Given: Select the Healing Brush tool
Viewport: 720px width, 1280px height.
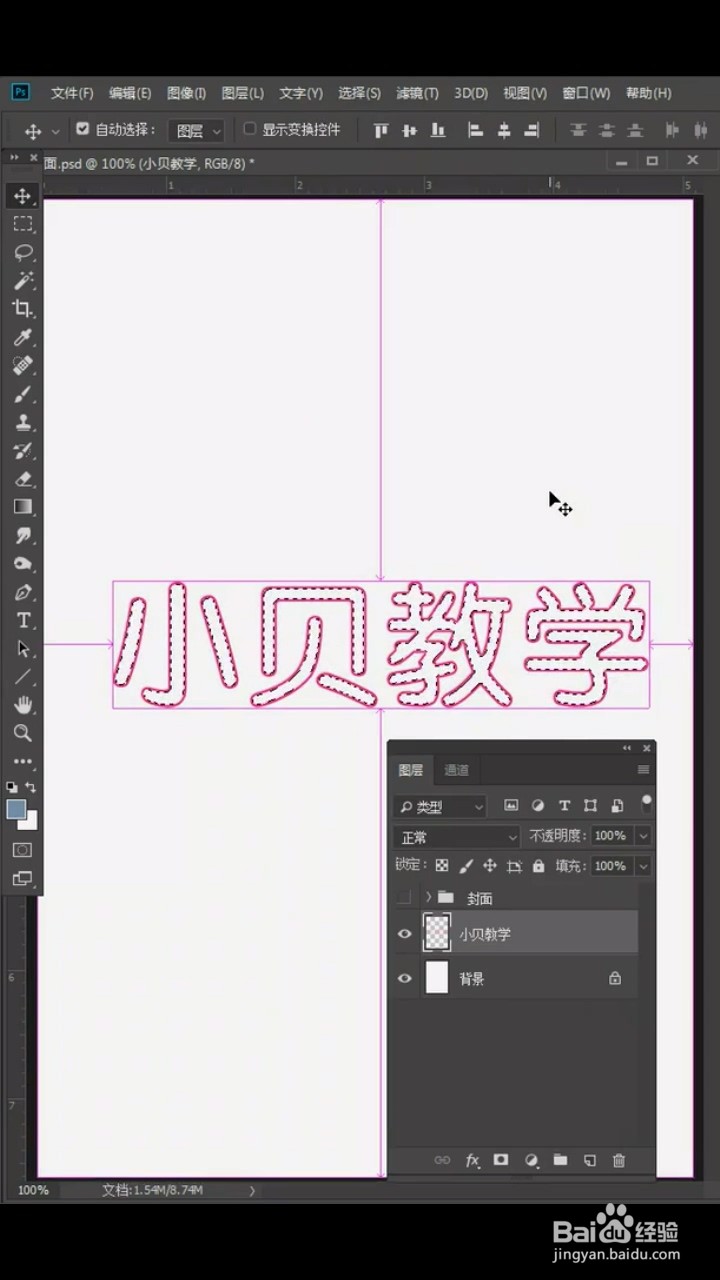Looking at the screenshot, I should pos(23,365).
